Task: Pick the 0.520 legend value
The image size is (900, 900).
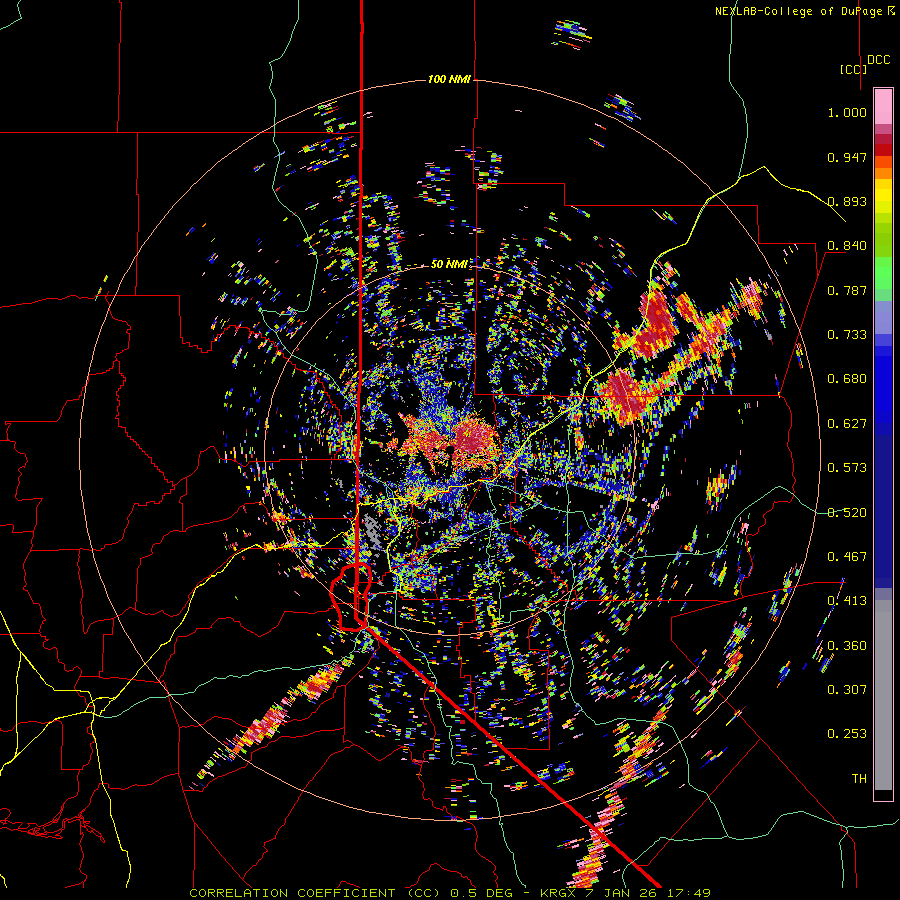Action: pyautogui.click(x=847, y=513)
